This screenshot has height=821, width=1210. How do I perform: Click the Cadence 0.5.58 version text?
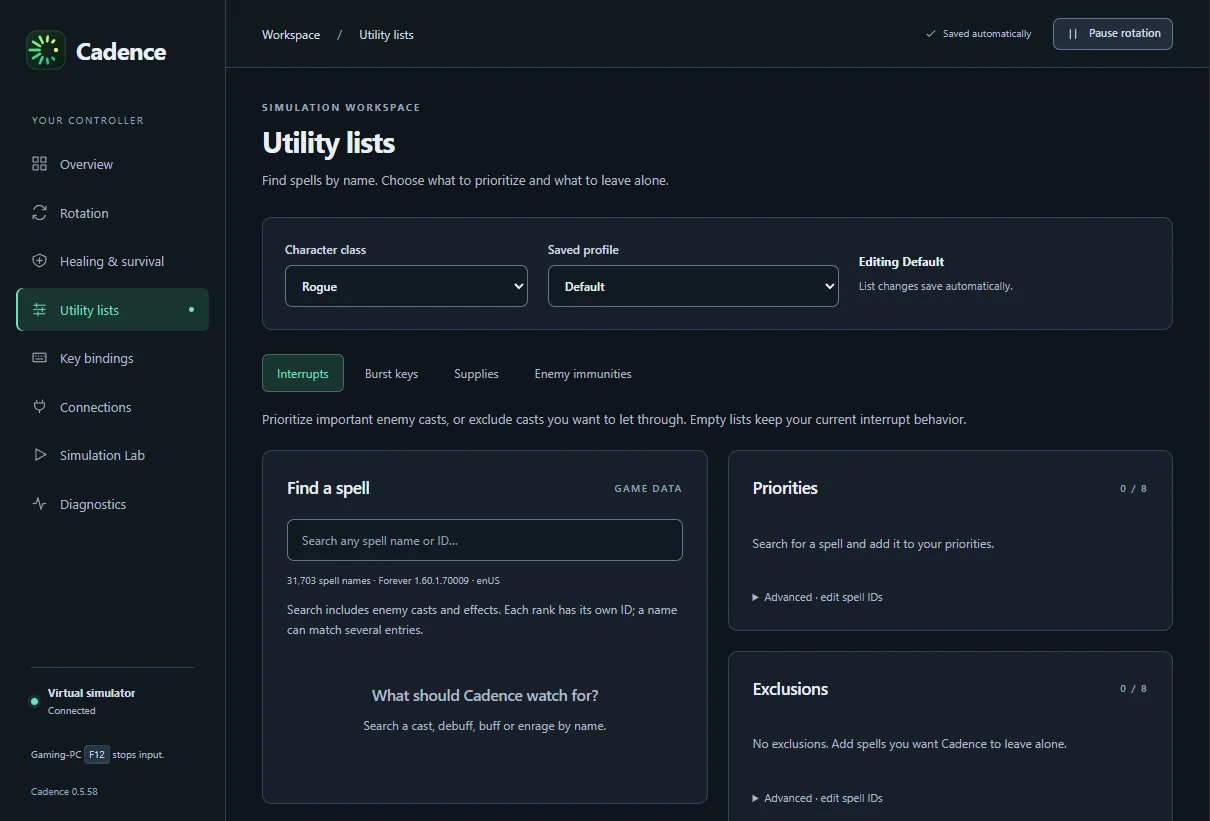(x=64, y=792)
